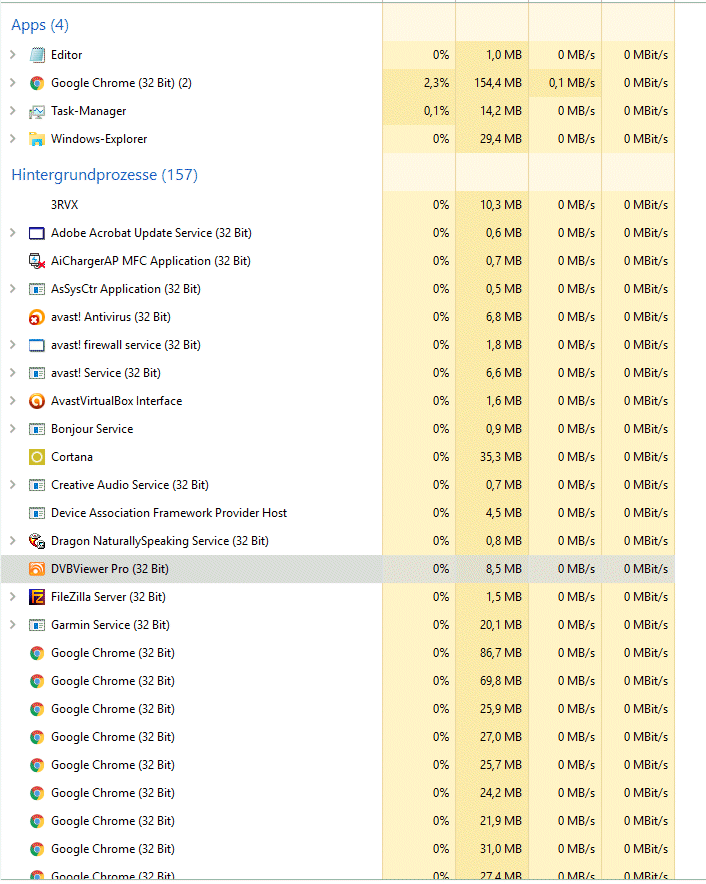Expand the Adobe Acrobat Update Service entry
The width and height of the screenshot is (706, 884).
click(x=12, y=233)
